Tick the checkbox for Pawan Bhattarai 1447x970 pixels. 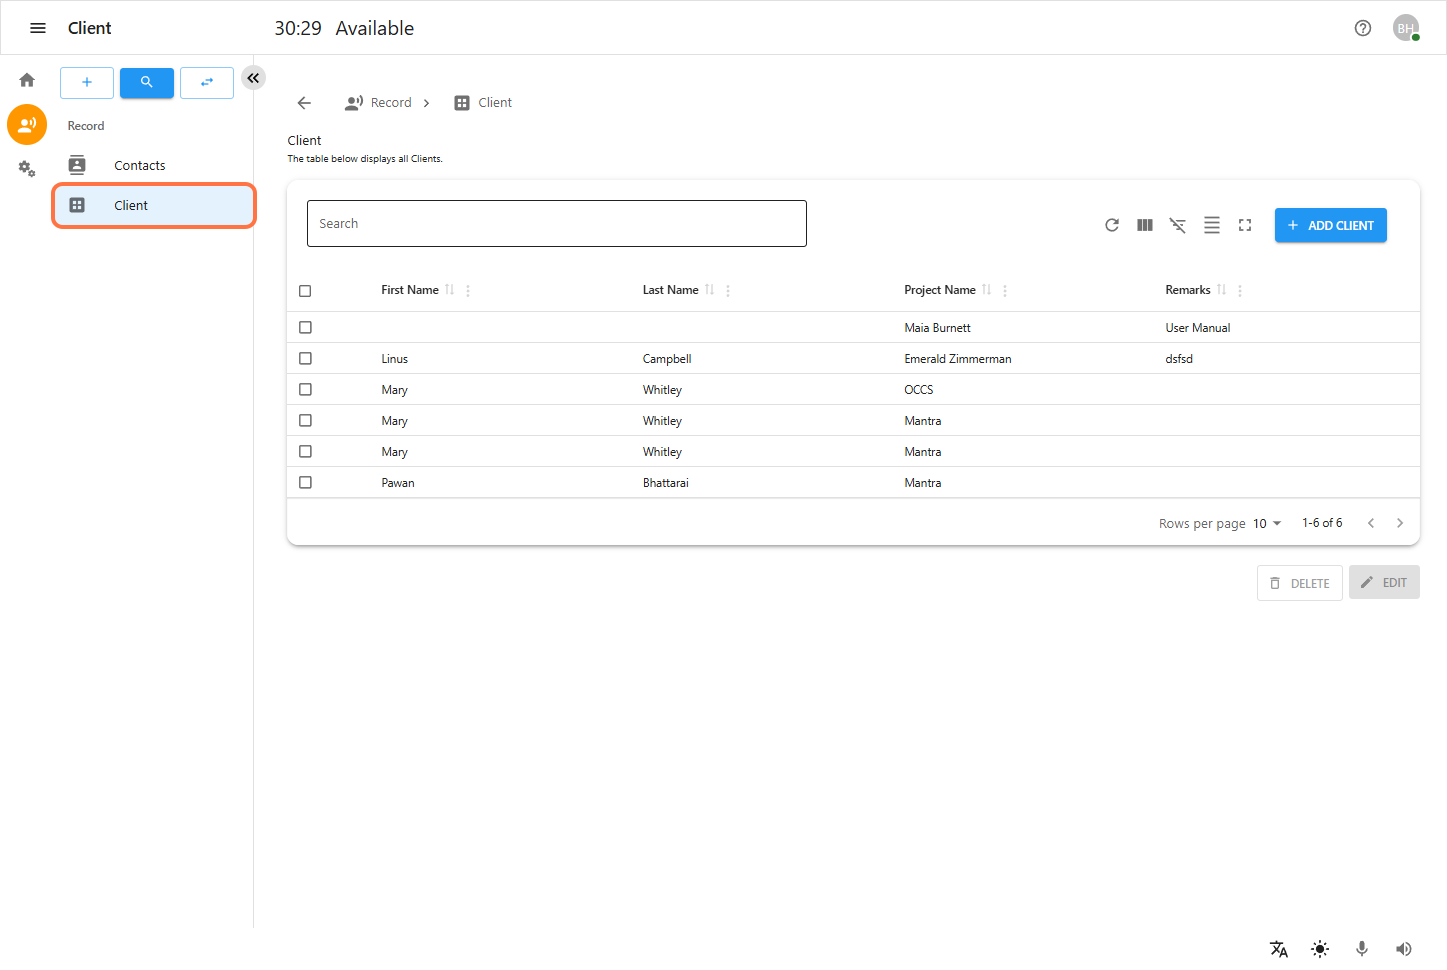click(x=305, y=482)
